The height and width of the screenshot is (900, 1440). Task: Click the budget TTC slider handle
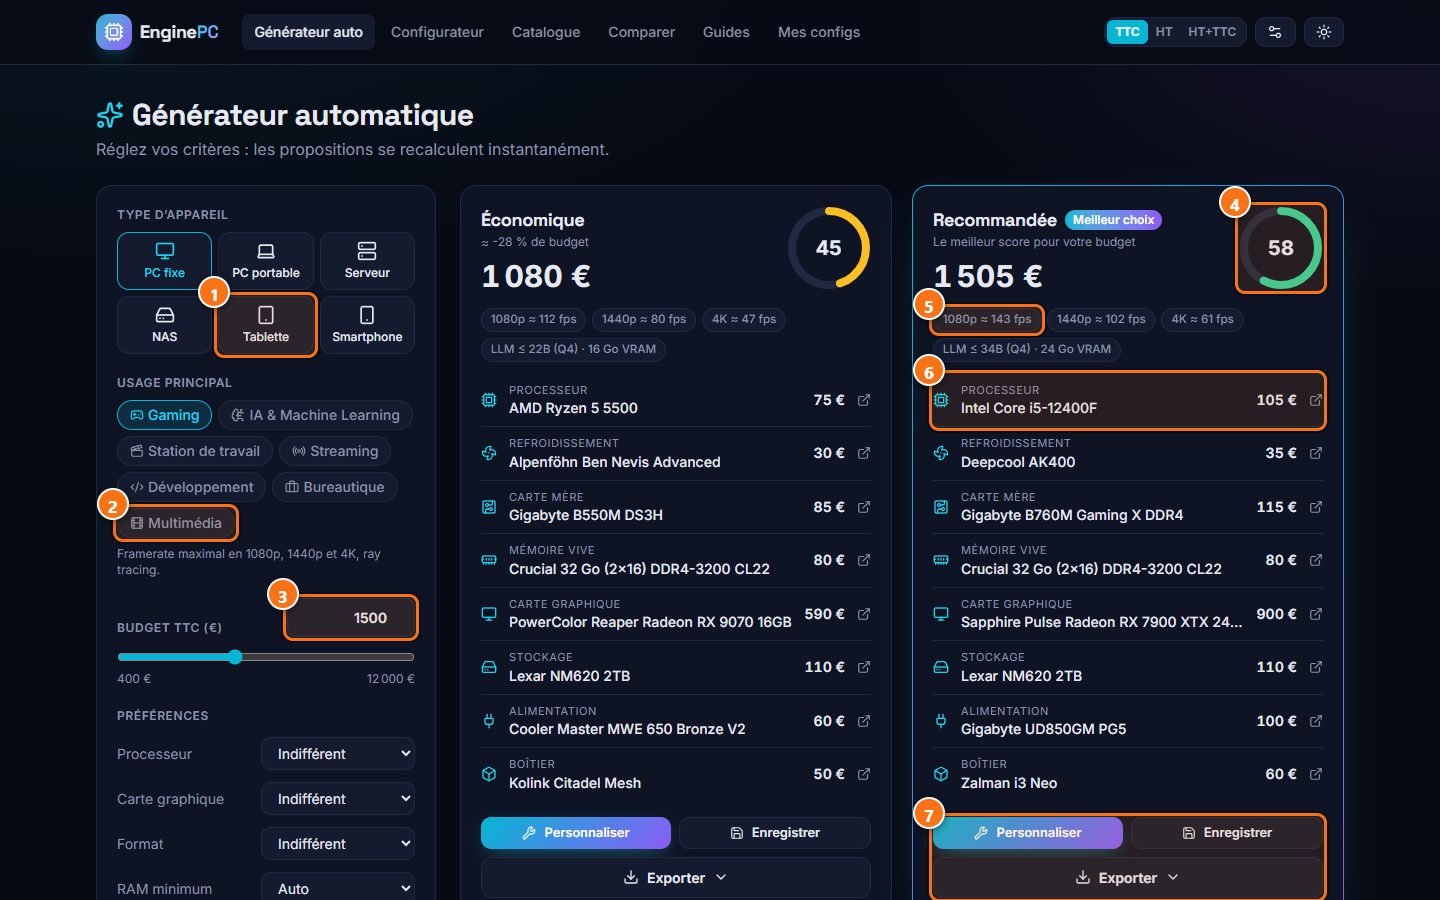[x=235, y=657]
